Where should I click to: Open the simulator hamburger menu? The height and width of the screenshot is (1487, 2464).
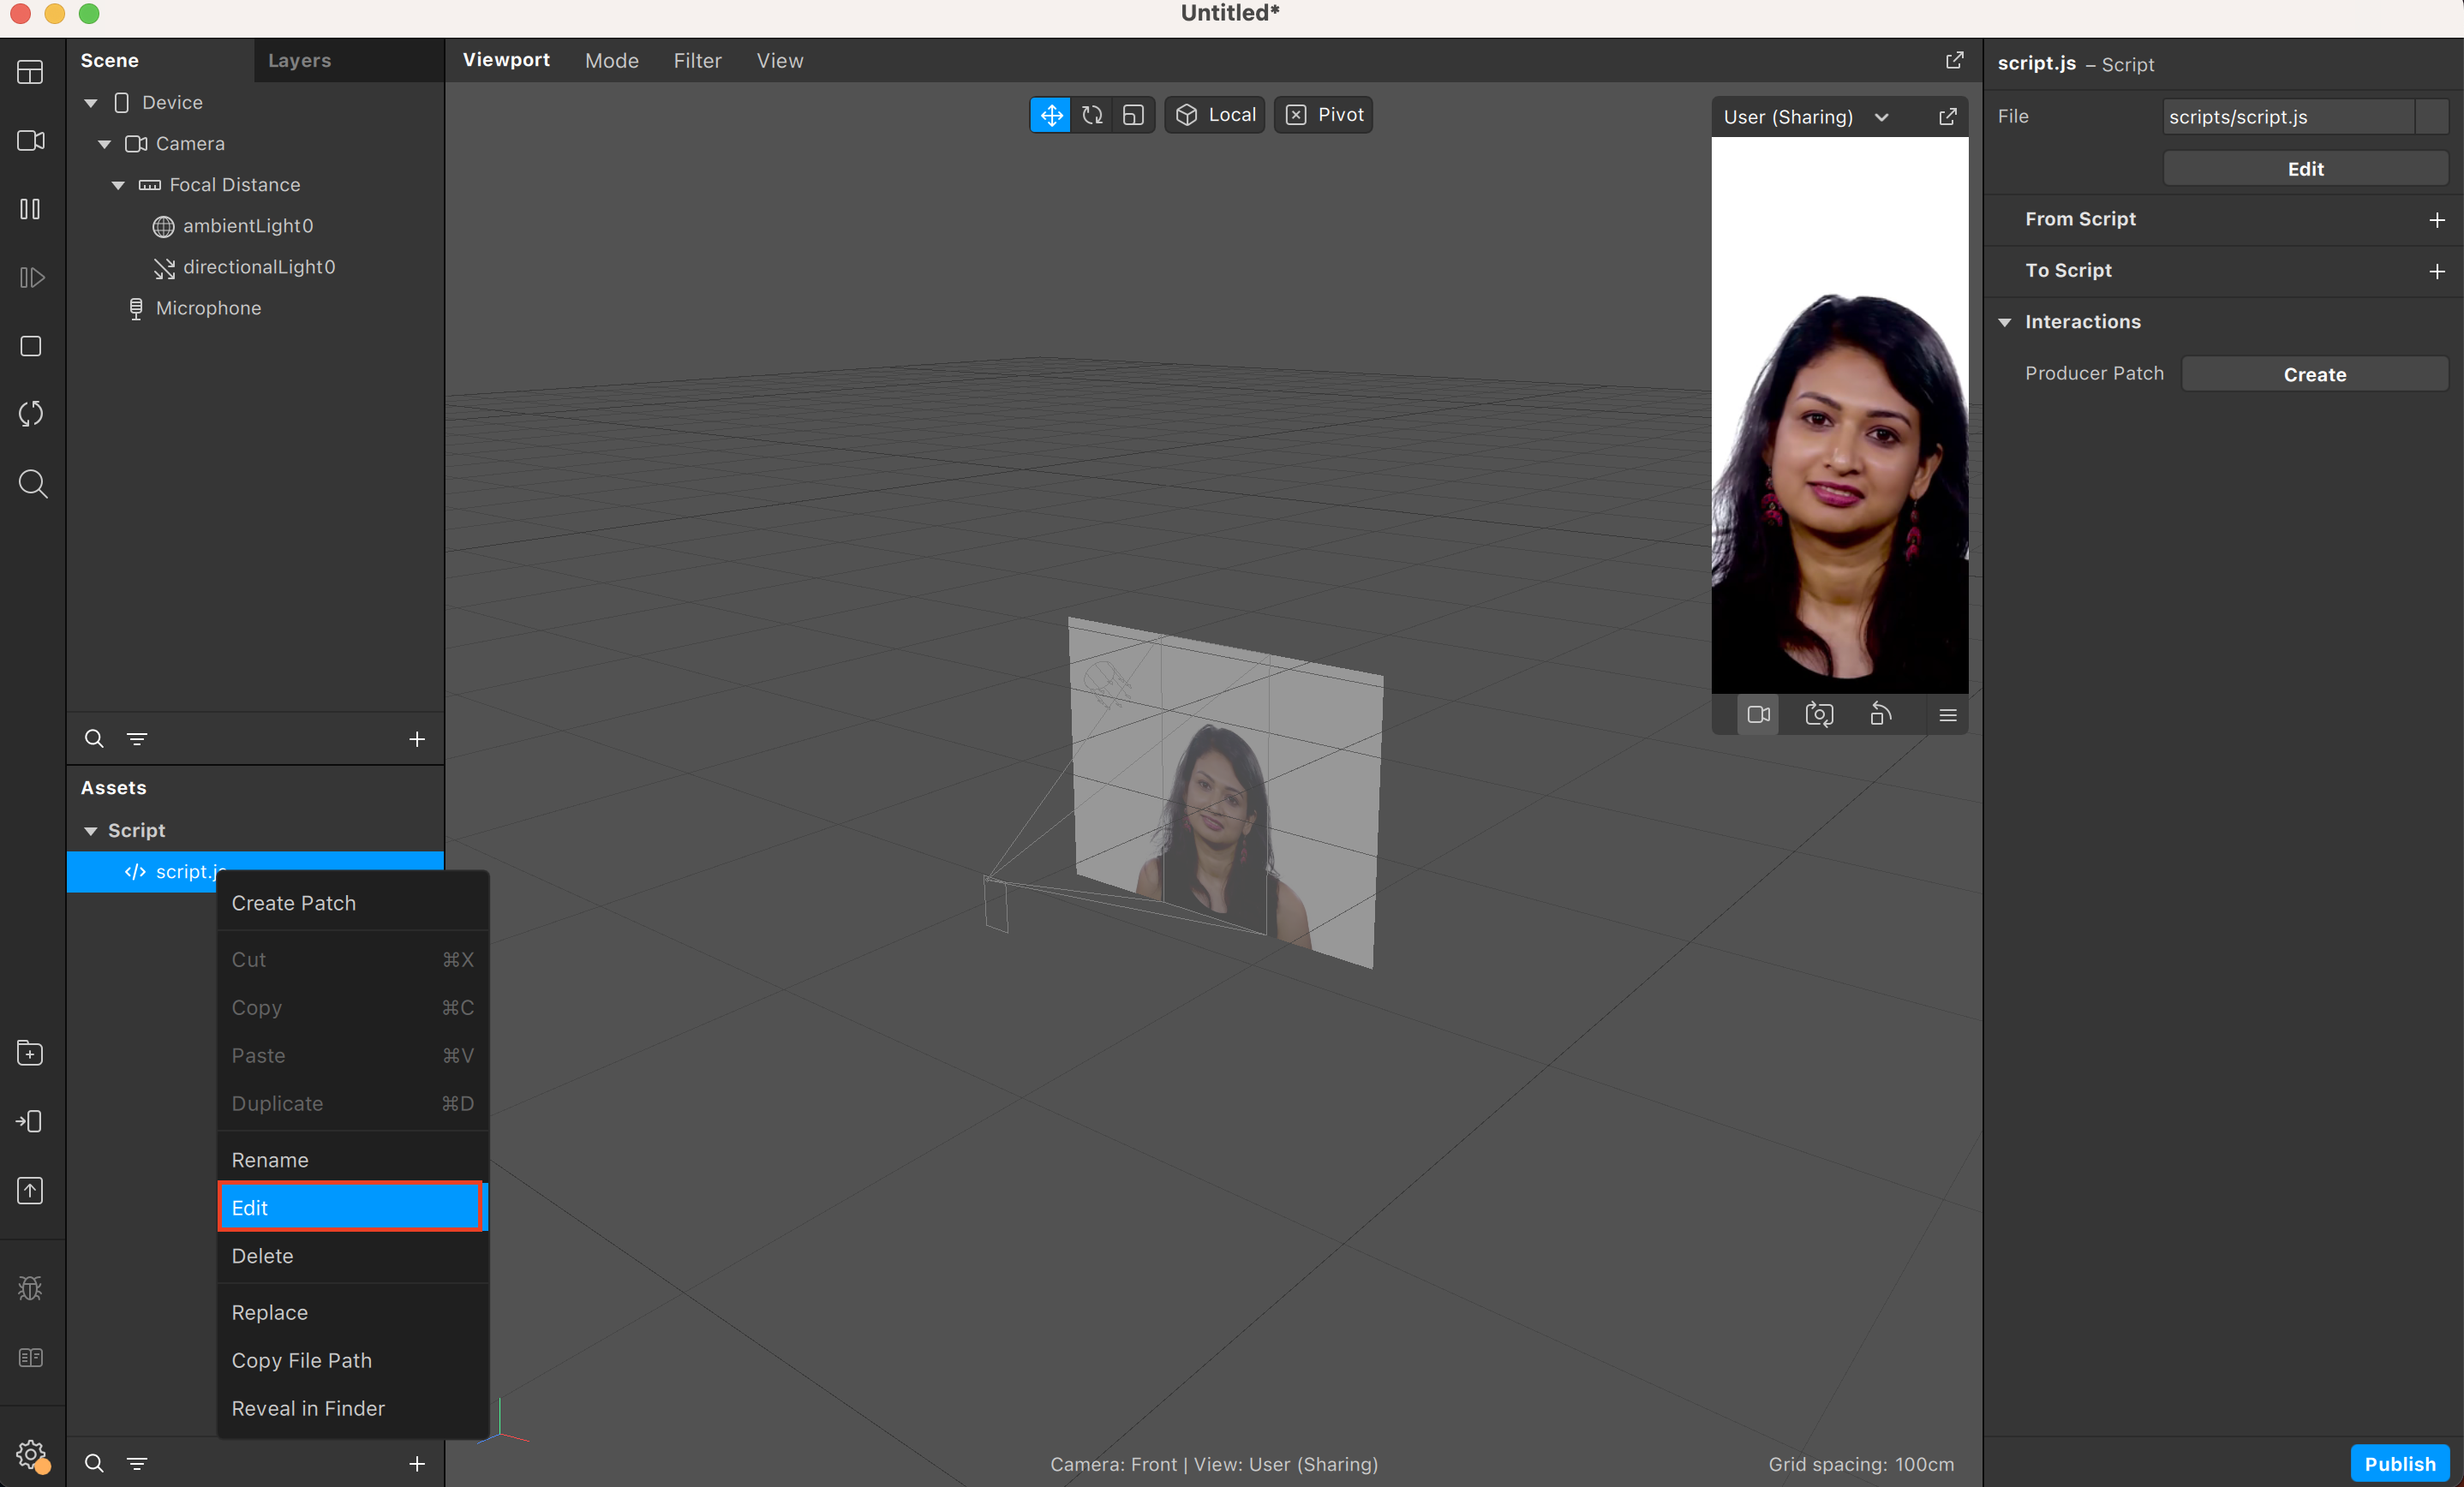tap(1947, 715)
